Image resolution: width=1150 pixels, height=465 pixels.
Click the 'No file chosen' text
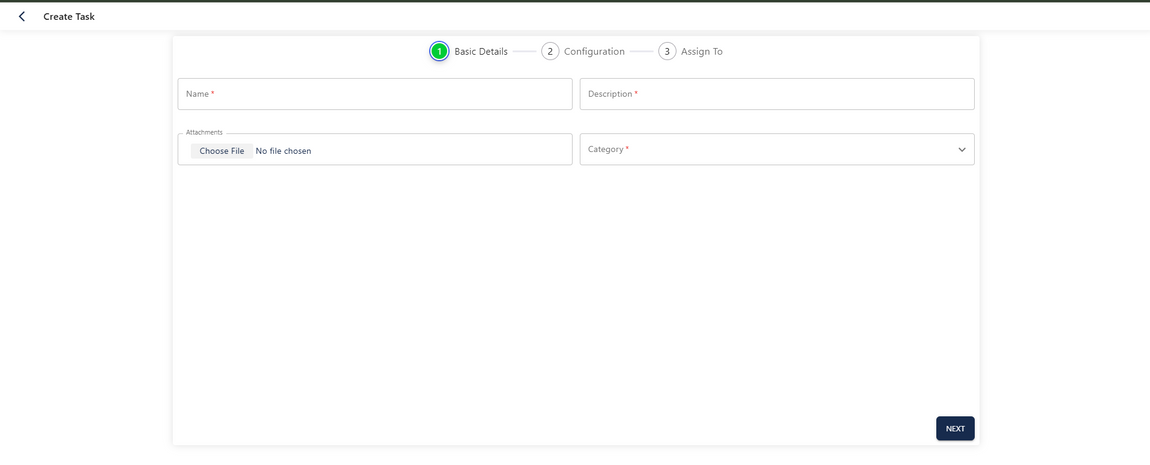pyautogui.click(x=283, y=151)
